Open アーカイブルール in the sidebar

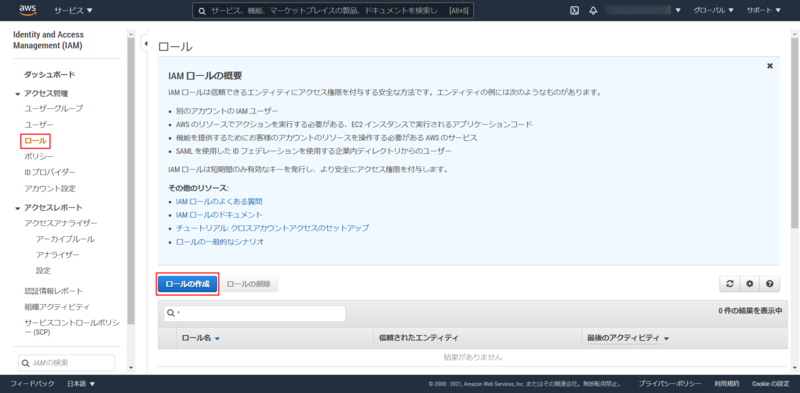tap(65, 239)
